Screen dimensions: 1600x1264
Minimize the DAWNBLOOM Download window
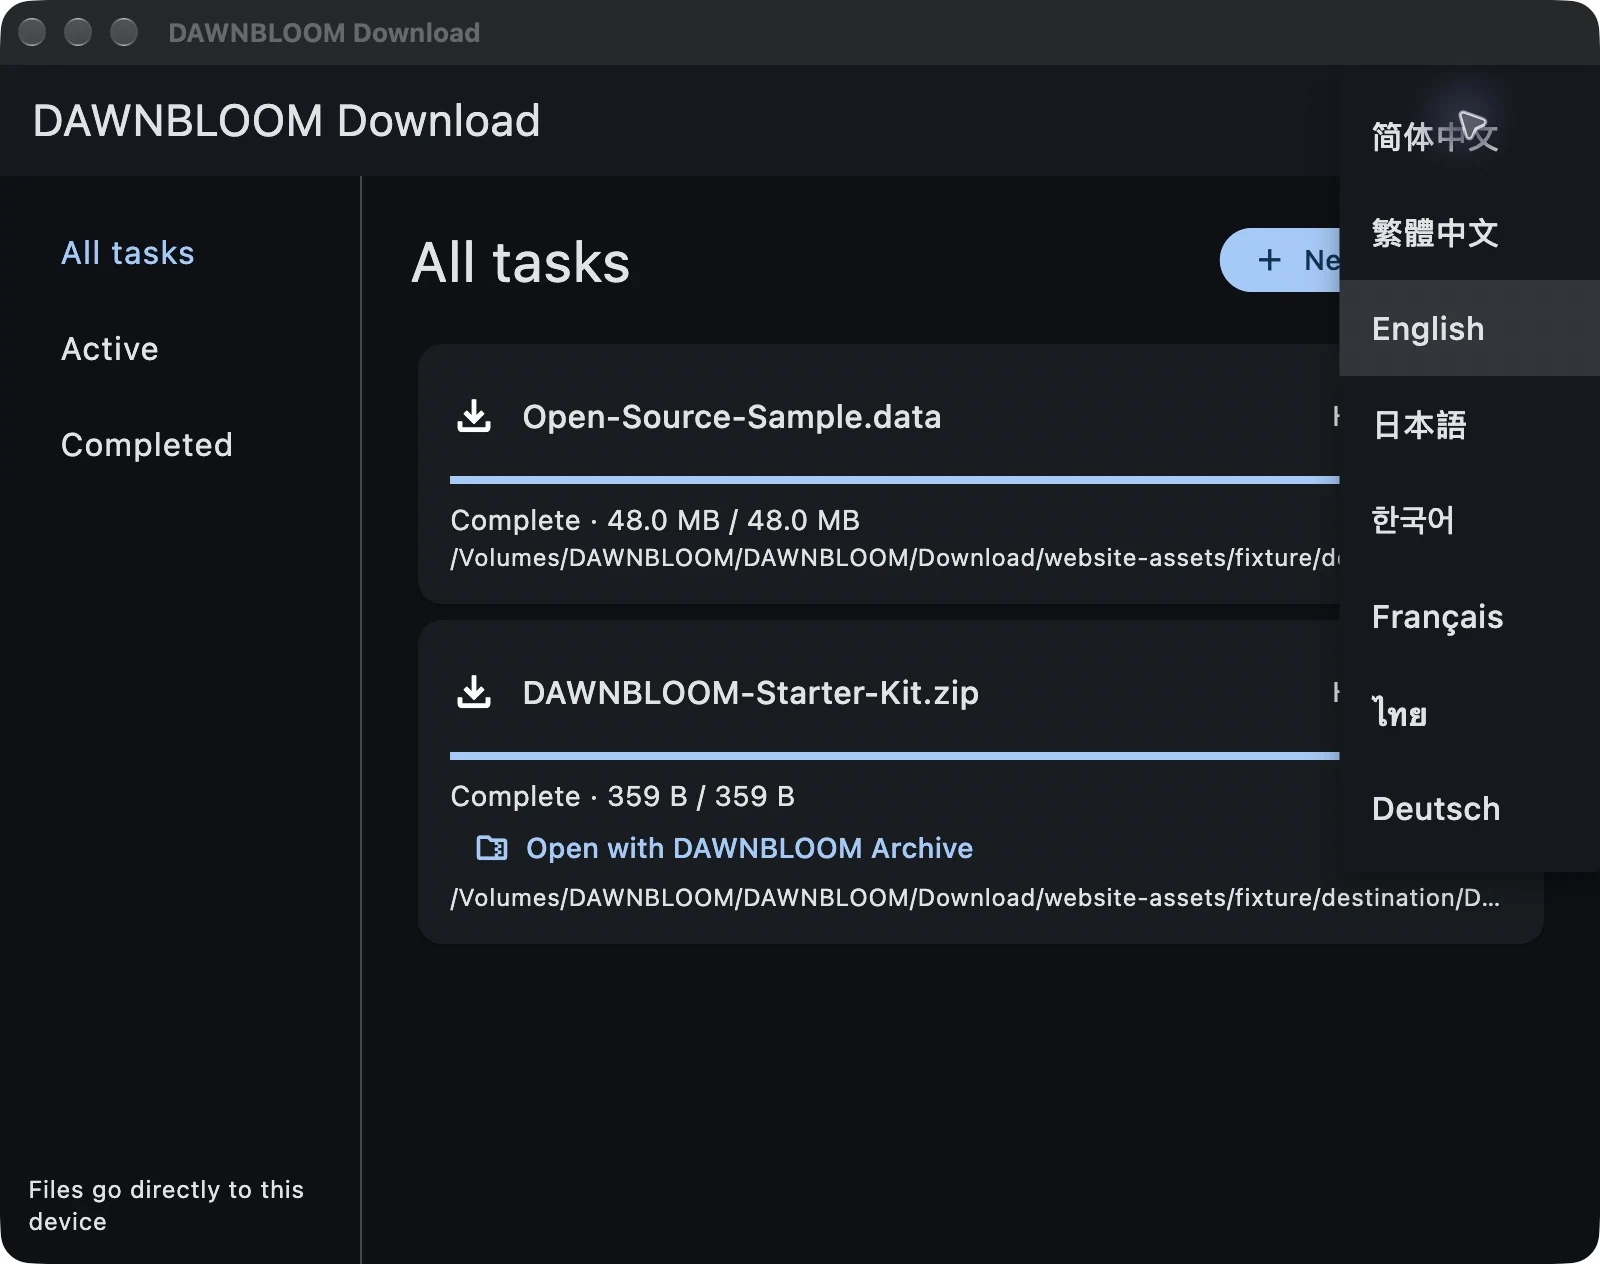click(x=78, y=32)
